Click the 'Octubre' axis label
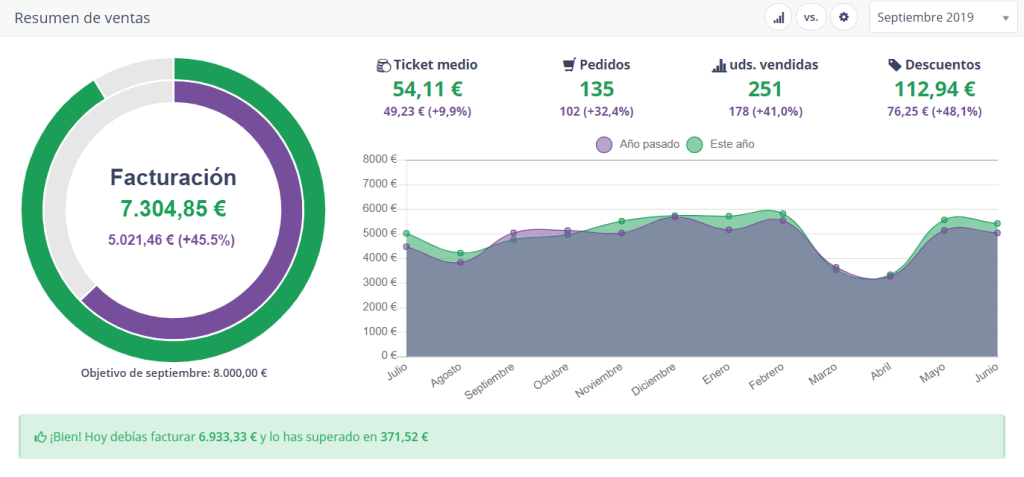 pos(550,377)
